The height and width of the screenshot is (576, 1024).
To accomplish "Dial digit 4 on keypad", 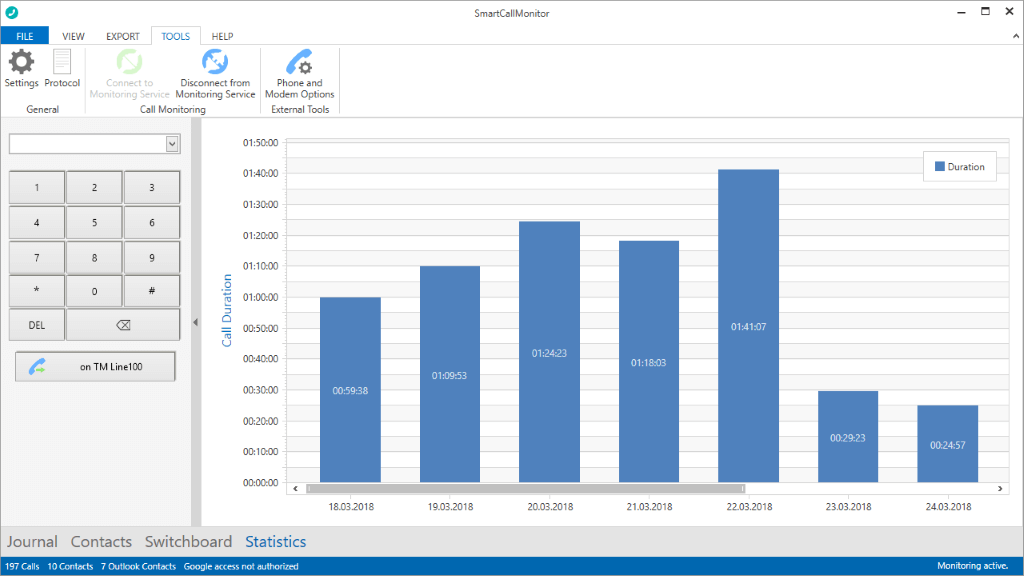I will click(37, 222).
